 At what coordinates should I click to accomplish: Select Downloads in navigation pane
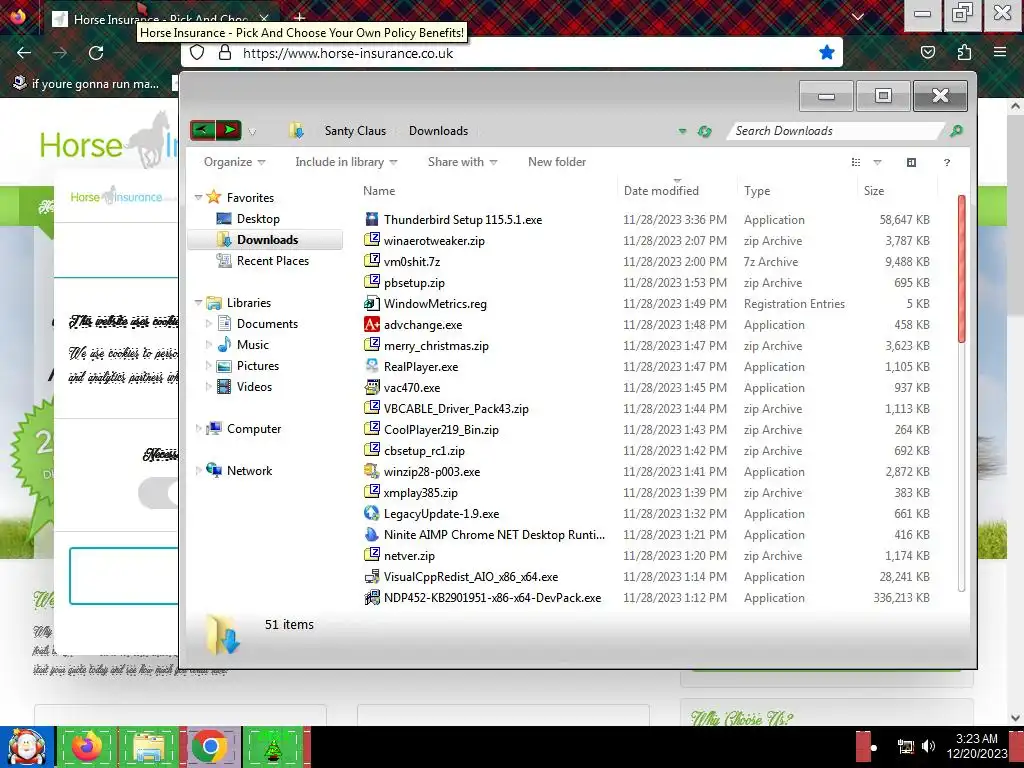click(265, 240)
